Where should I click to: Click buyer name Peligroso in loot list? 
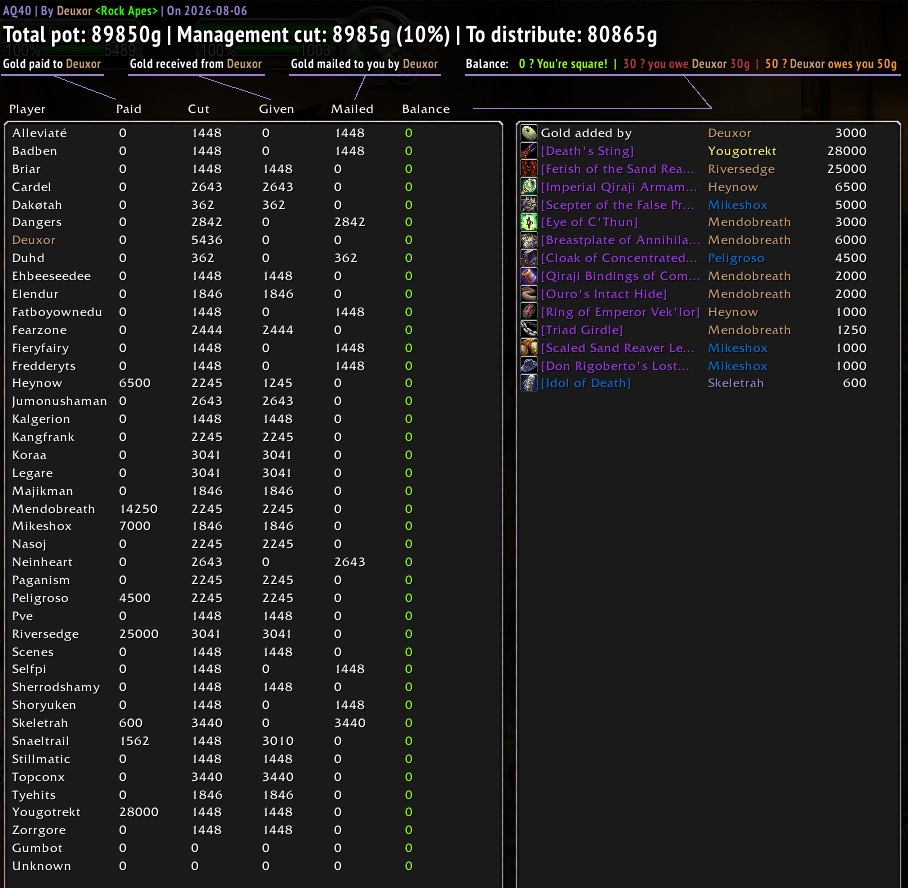pyautogui.click(x=736, y=258)
